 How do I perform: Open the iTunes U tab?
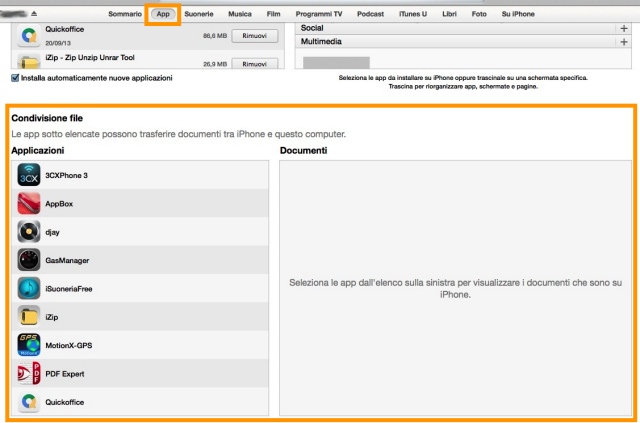pyautogui.click(x=413, y=14)
